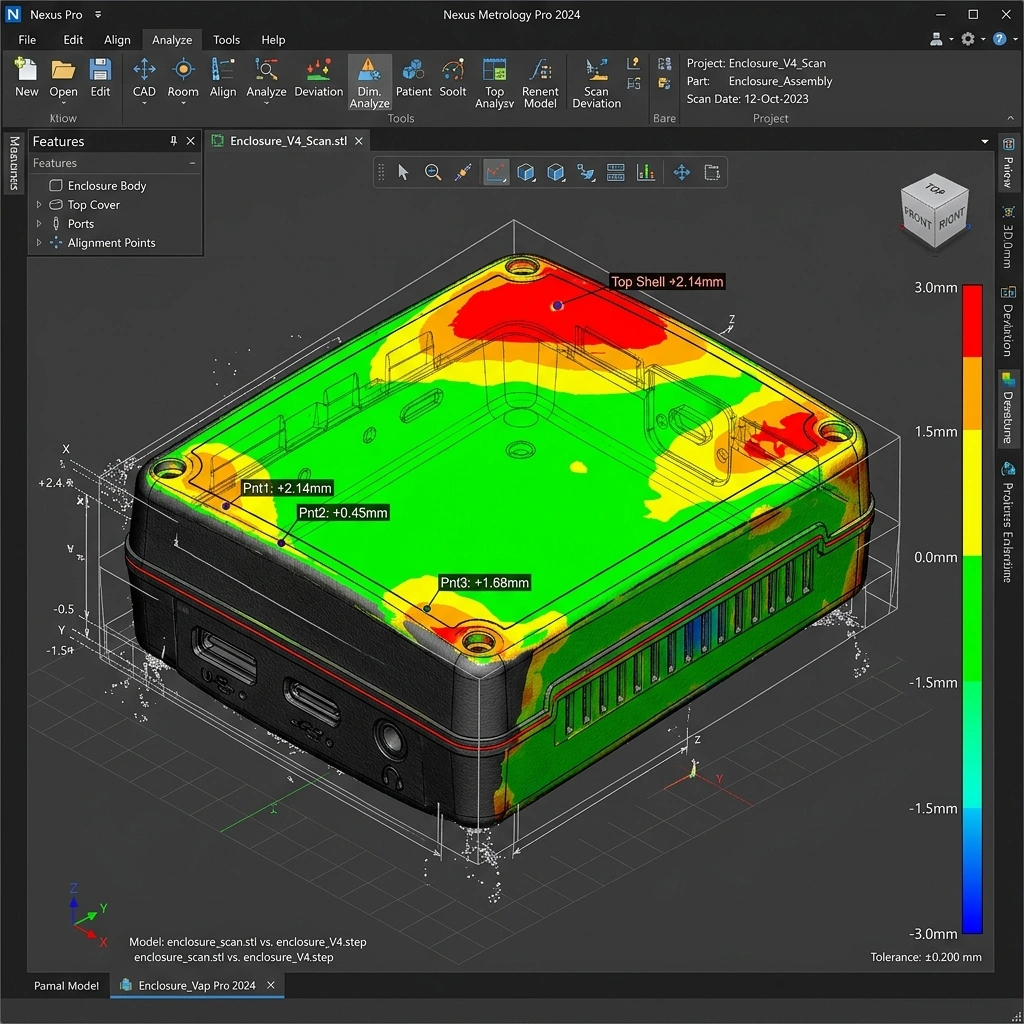
Task: Click the red section of deviation color scale
Action: pos(972,320)
